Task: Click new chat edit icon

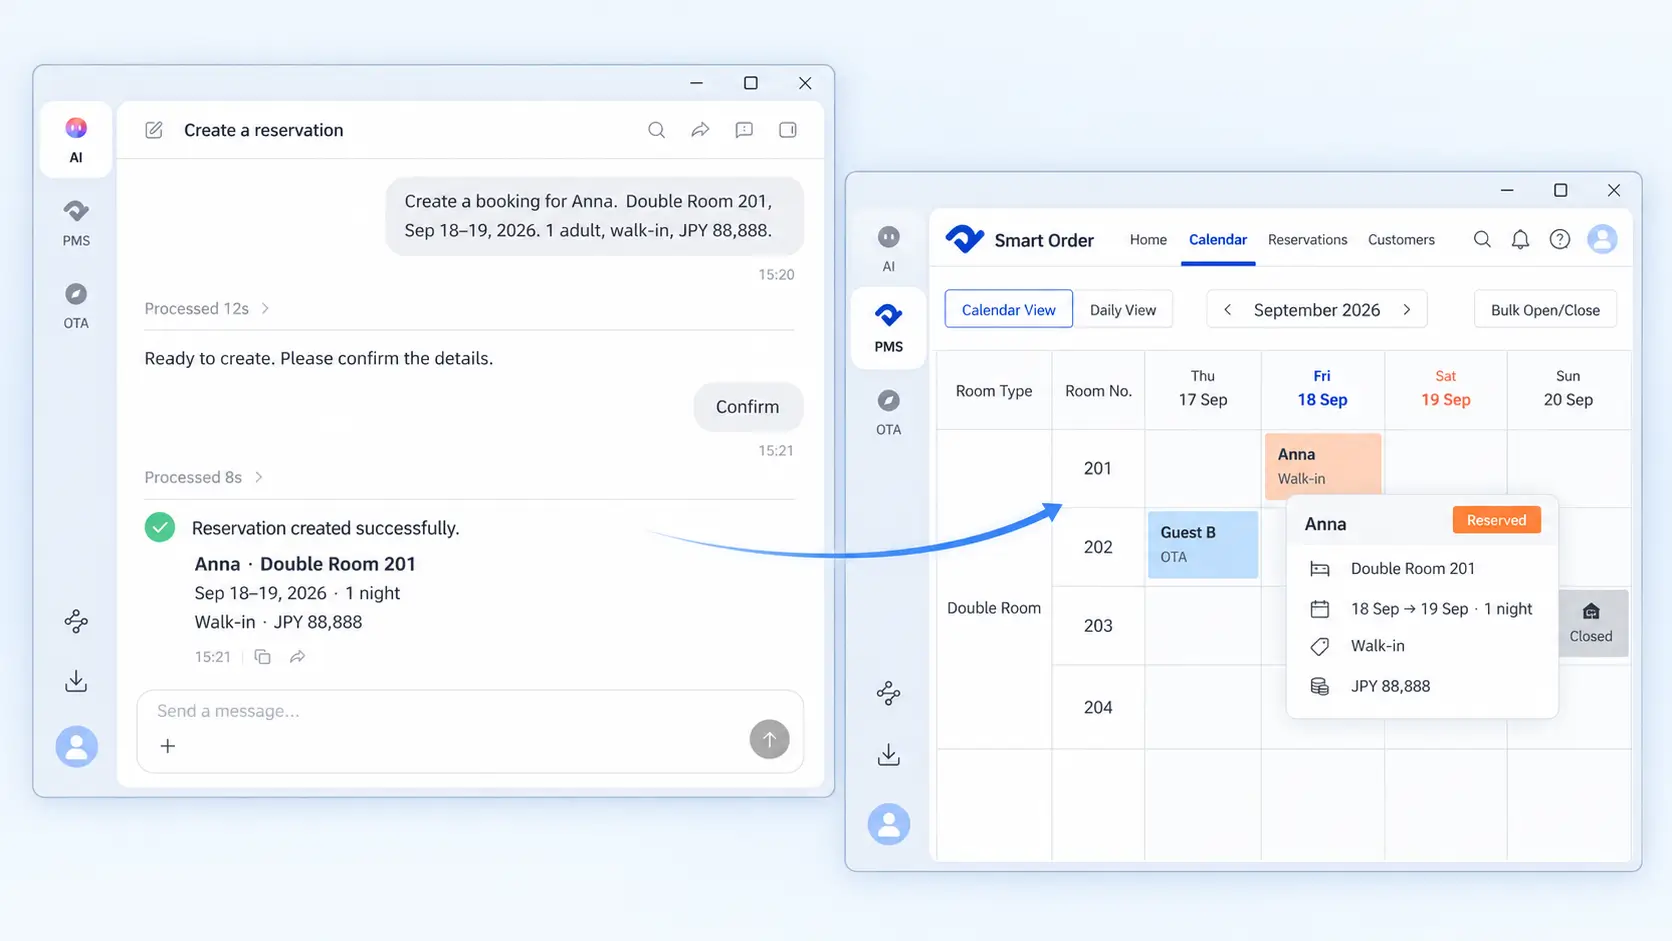Action: pos(154,130)
